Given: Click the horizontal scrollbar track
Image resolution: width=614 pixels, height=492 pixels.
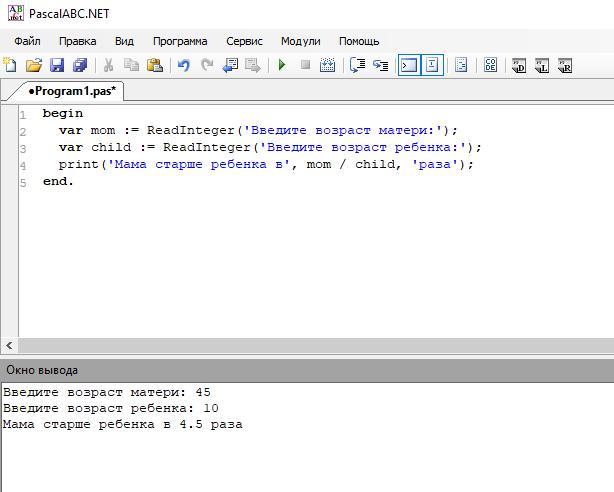Looking at the screenshot, I should tap(316, 346).
